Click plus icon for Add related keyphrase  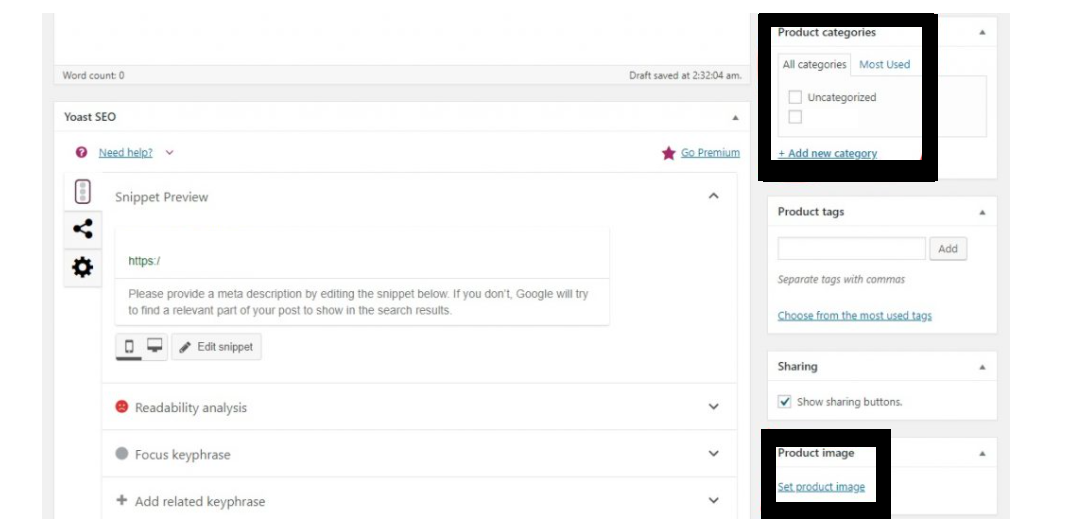122,500
